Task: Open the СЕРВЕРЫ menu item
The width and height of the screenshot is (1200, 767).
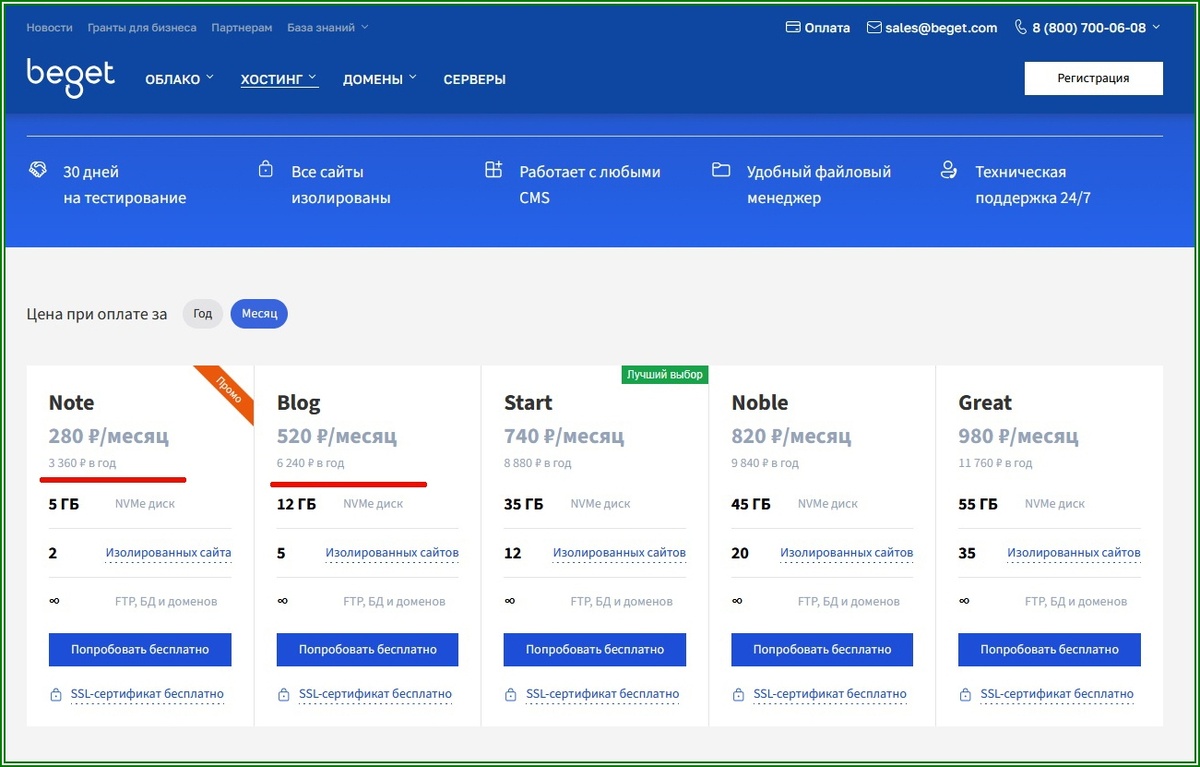Action: point(475,79)
